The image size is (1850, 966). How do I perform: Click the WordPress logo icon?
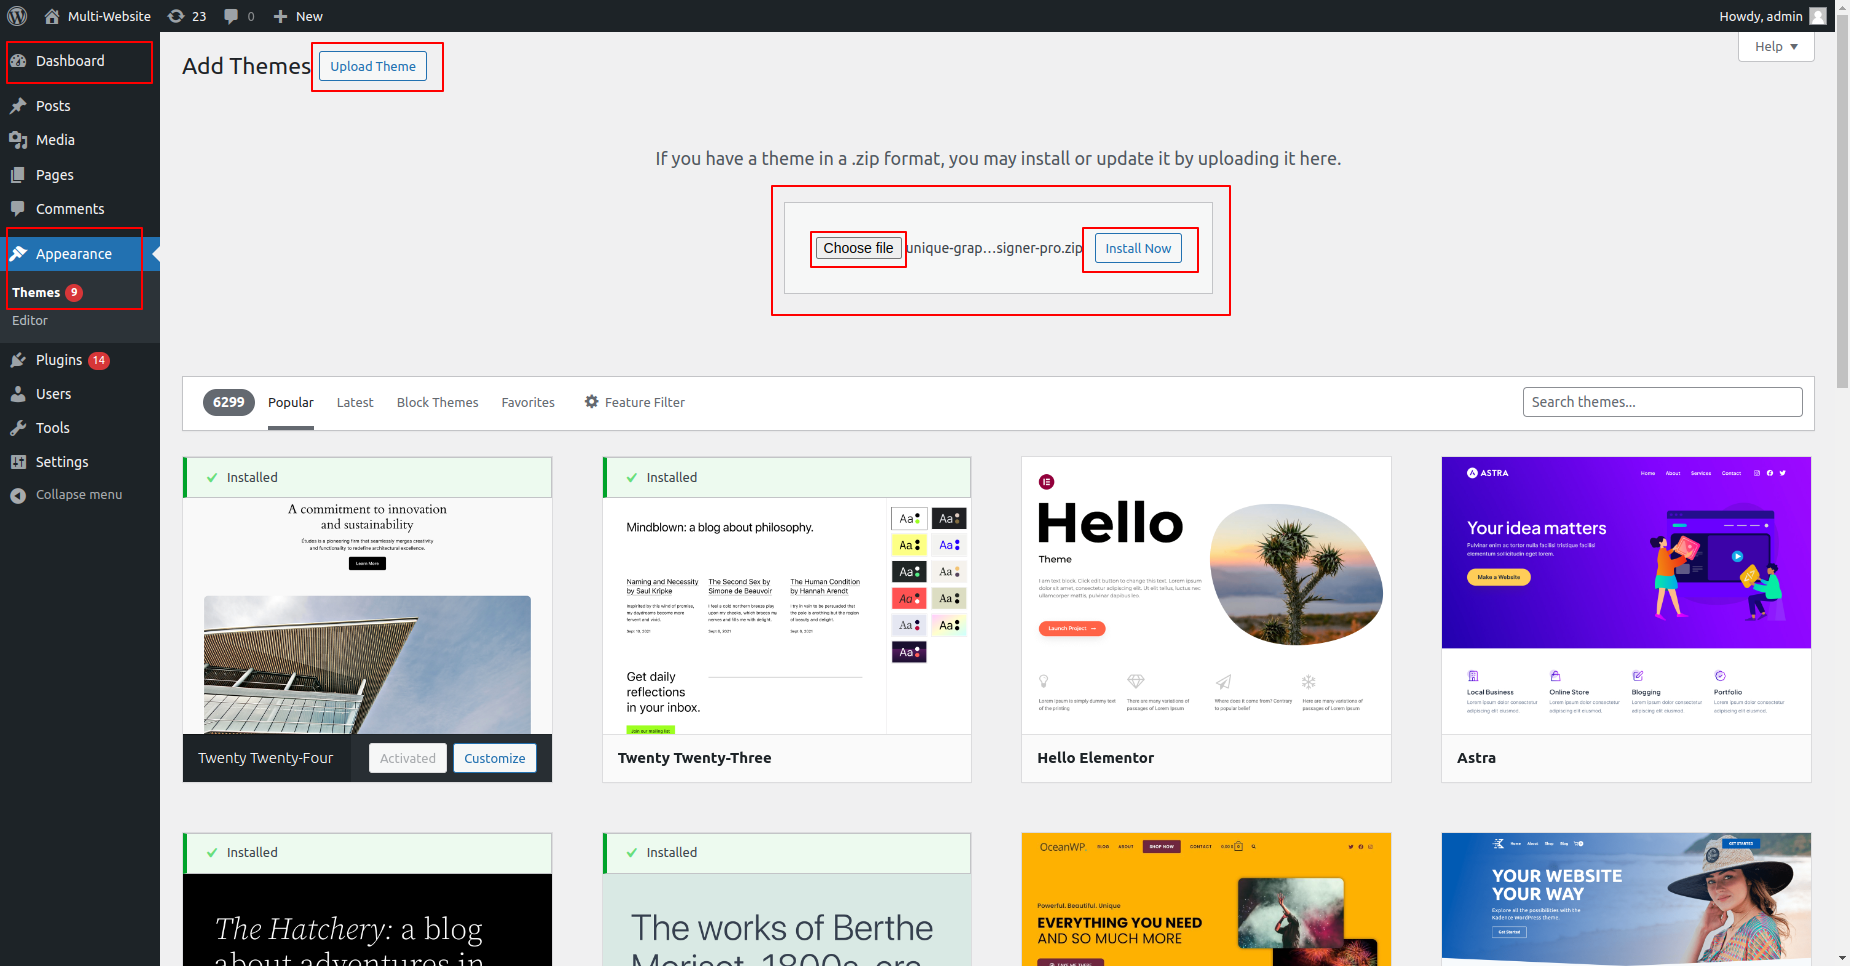click(x=17, y=16)
